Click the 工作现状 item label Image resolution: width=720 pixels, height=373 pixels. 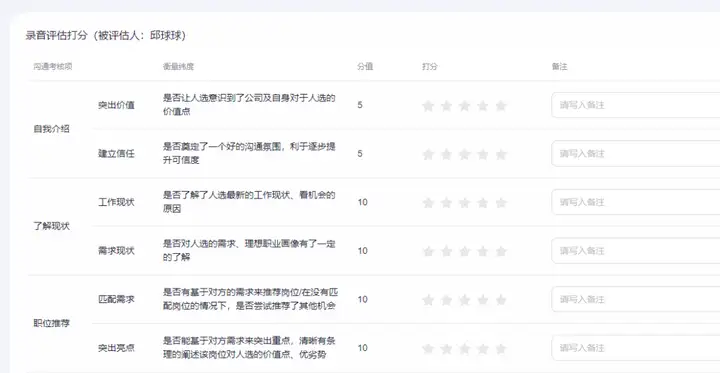coord(116,202)
